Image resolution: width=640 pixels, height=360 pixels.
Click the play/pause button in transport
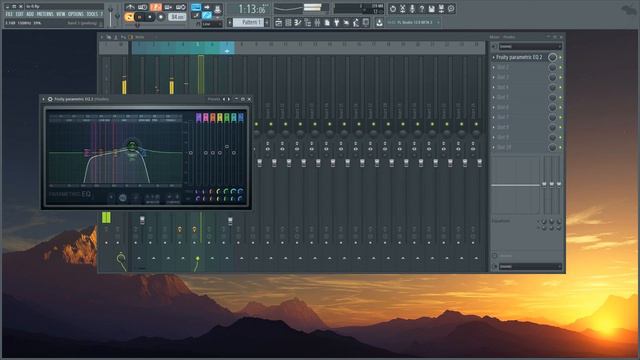[140, 17]
